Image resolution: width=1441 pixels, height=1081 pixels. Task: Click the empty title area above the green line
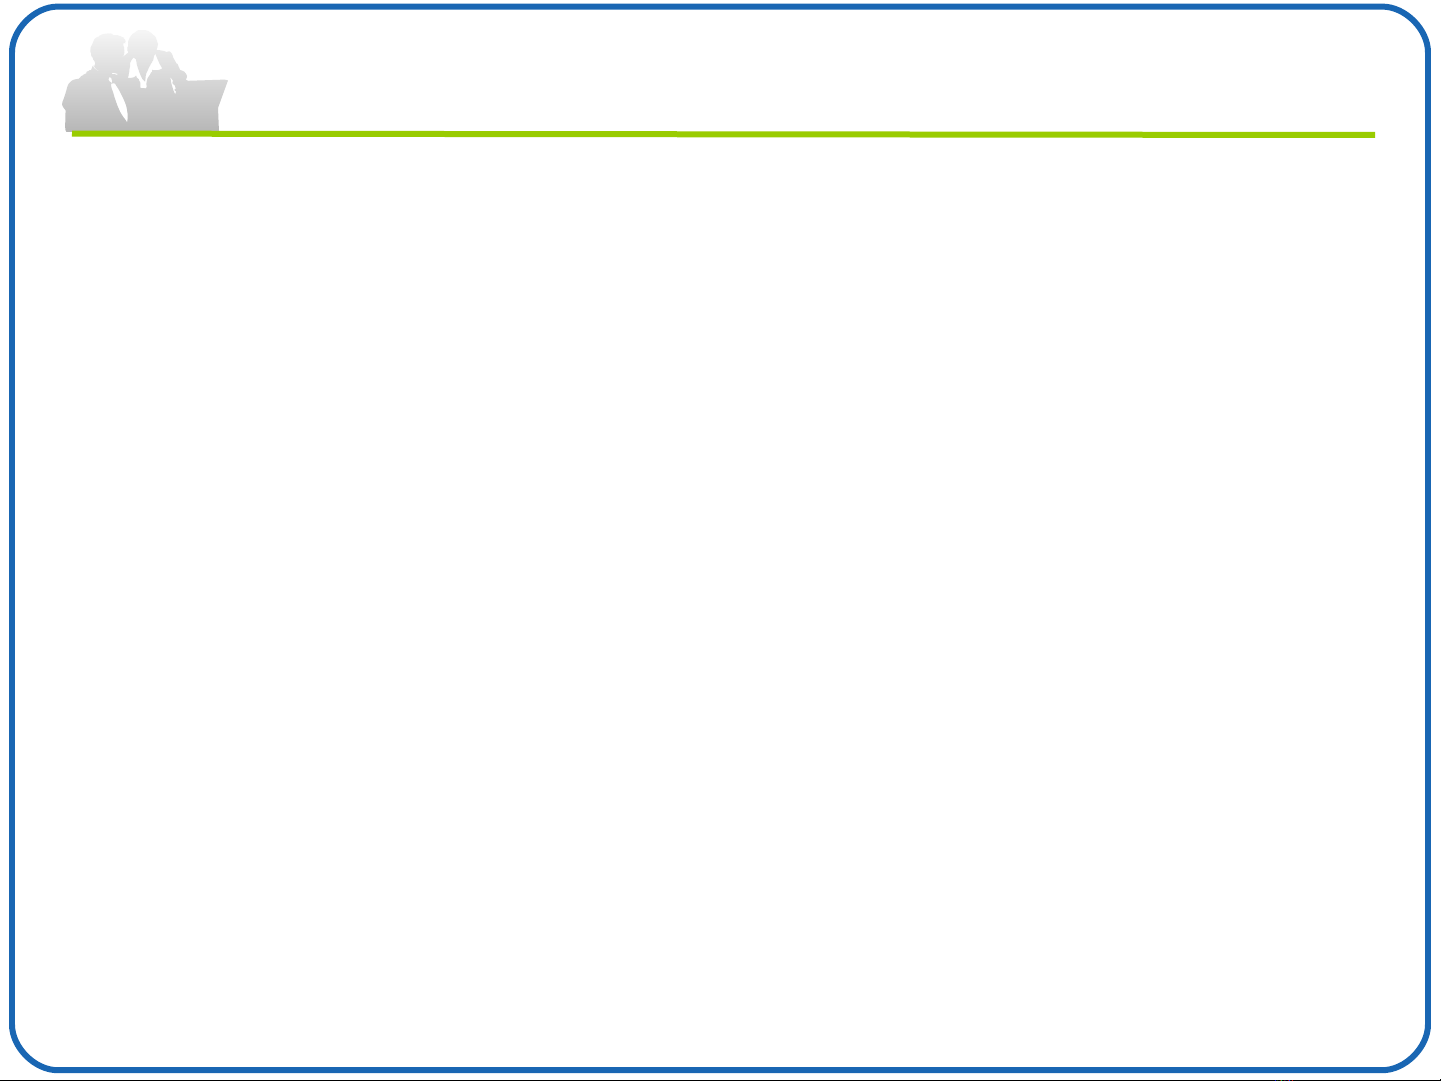click(800, 80)
